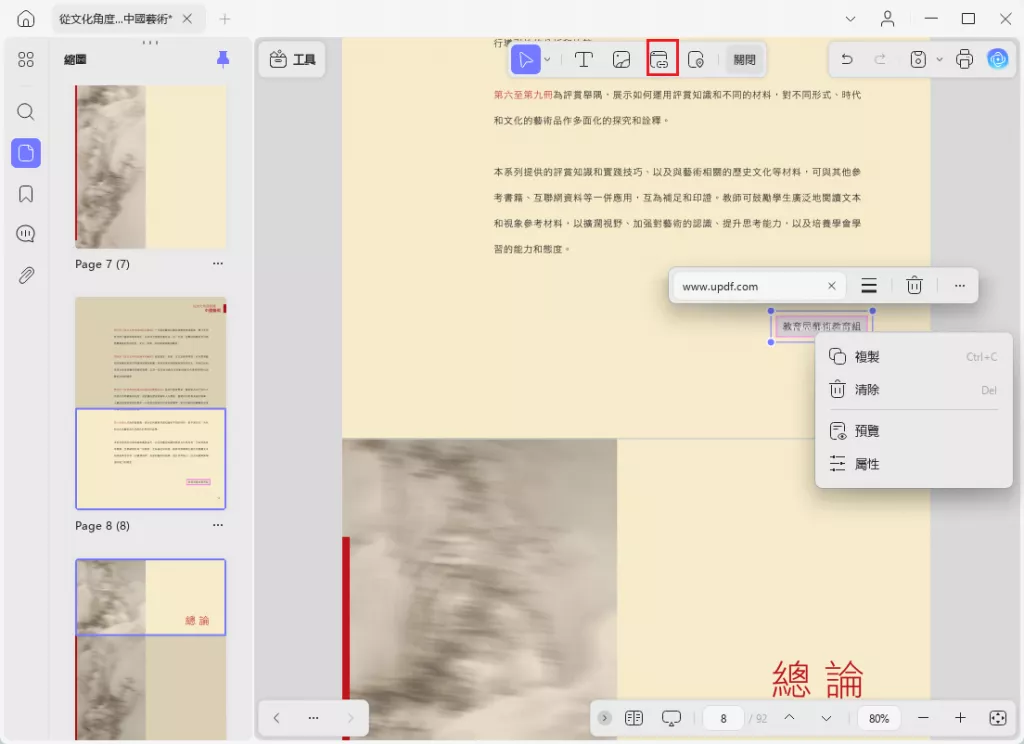The height and width of the screenshot is (744, 1024).
Task: Activate the red-highlighted Link tool
Action: pos(661,59)
